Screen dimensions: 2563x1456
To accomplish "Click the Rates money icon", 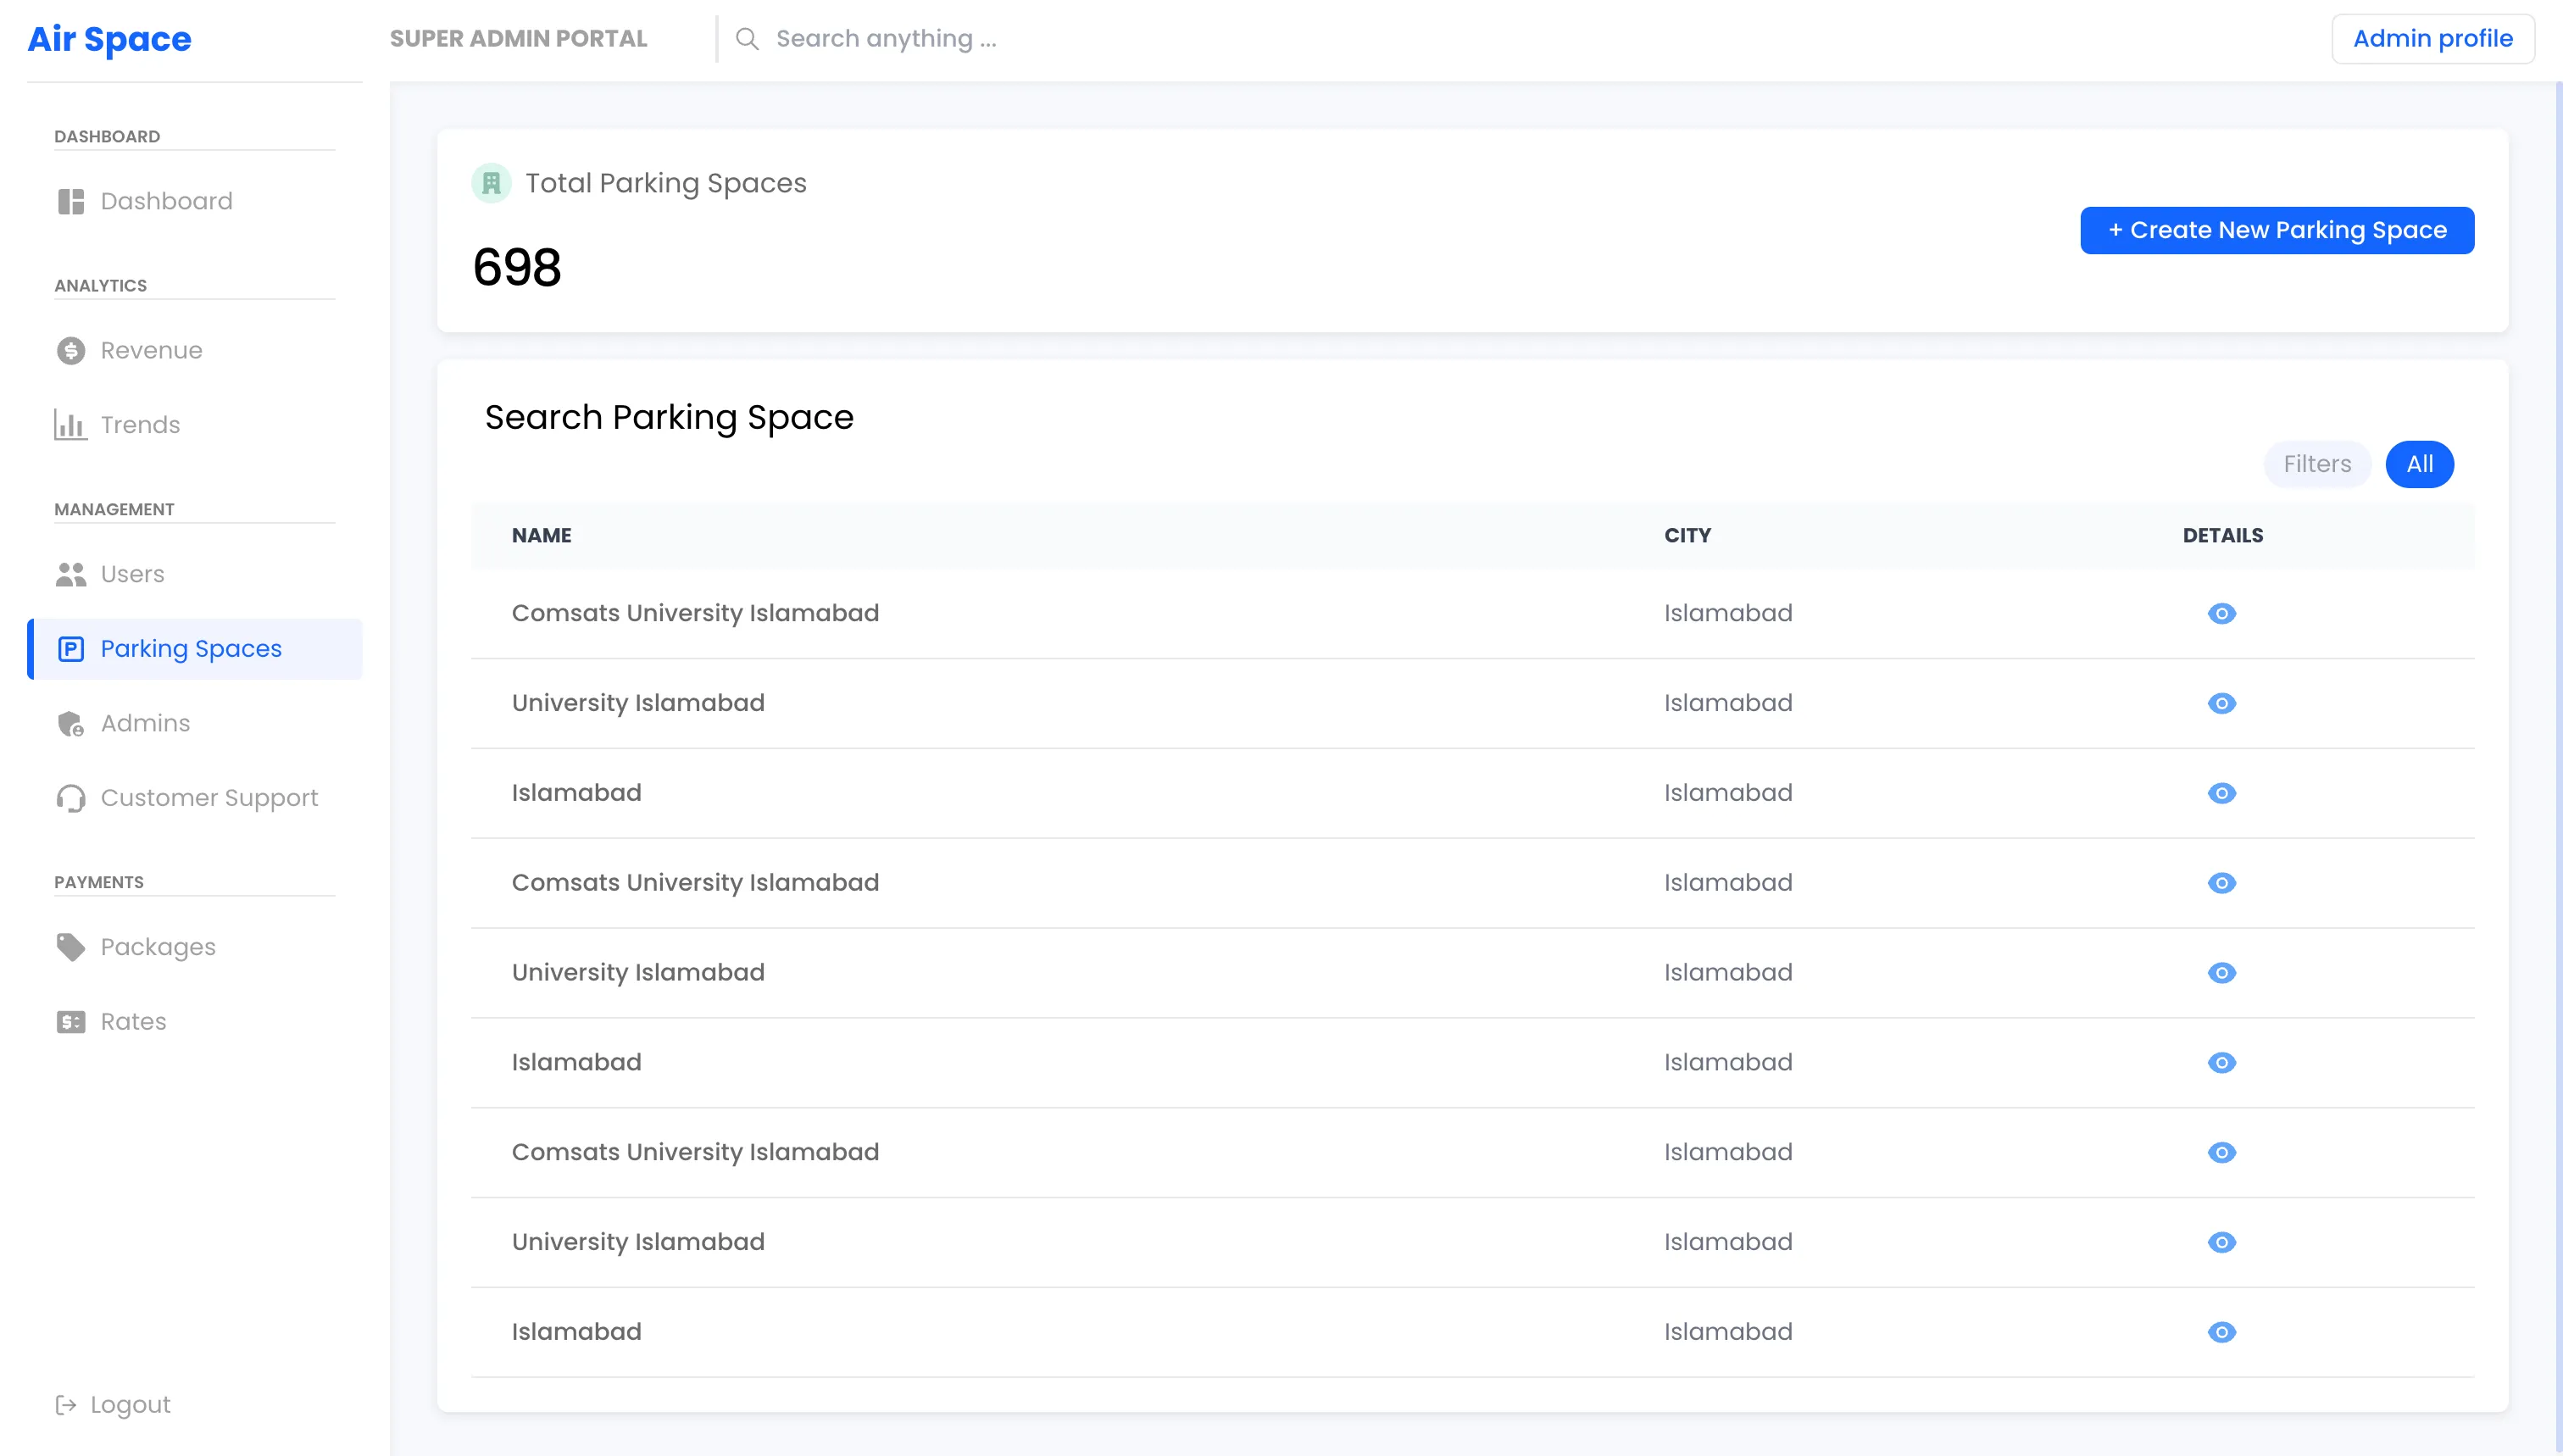I will [x=71, y=1021].
